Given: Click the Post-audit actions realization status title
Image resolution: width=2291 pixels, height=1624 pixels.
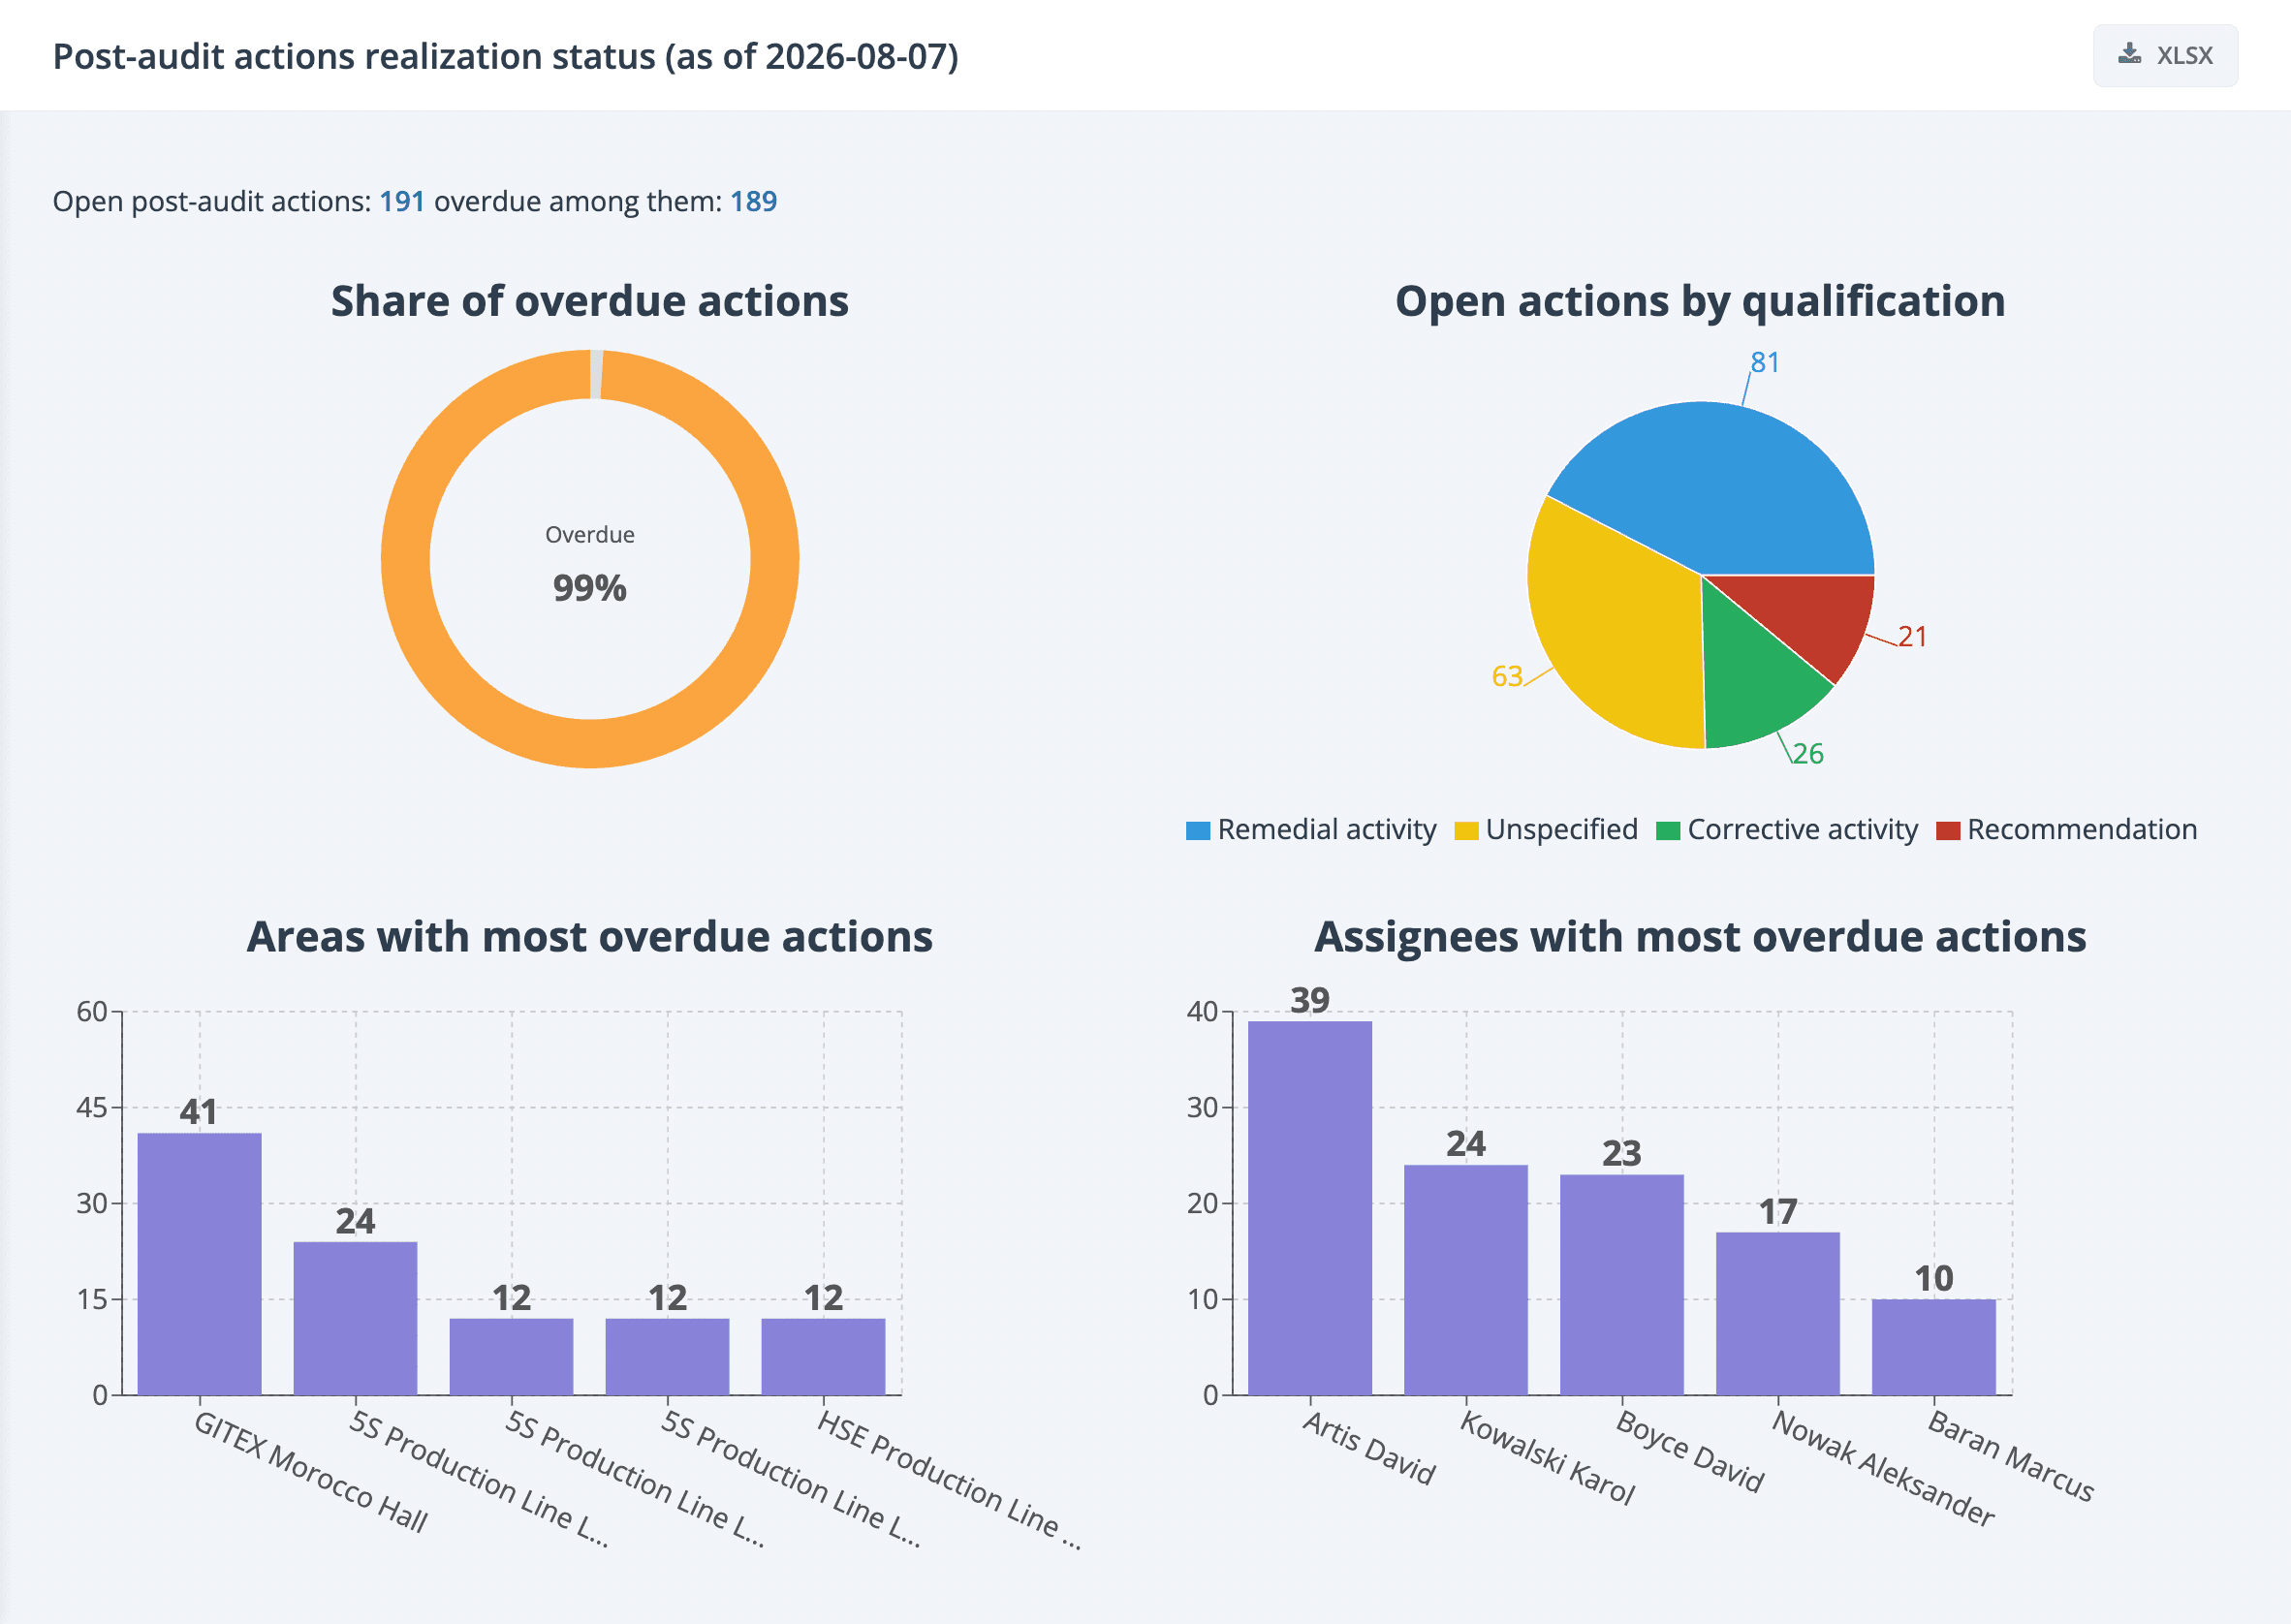Looking at the screenshot, I should [x=506, y=56].
